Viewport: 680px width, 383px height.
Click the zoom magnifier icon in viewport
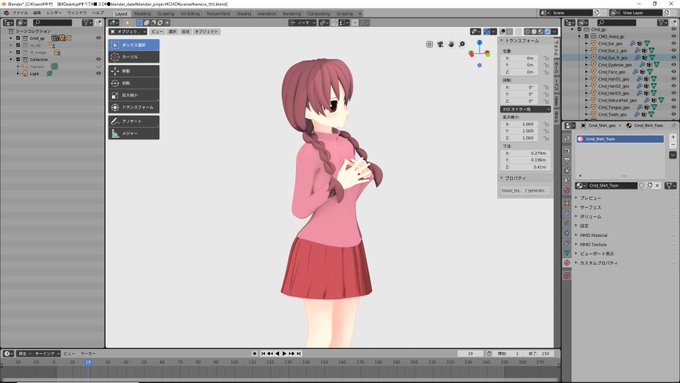[x=462, y=44]
